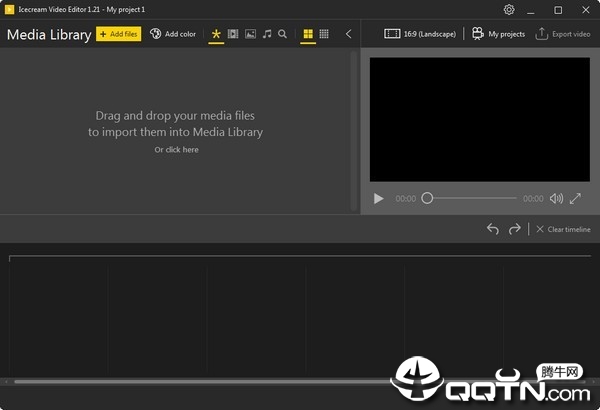Switch to large thumbnails grid view
Viewport: 600px width, 410px height.
tap(308, 34)
